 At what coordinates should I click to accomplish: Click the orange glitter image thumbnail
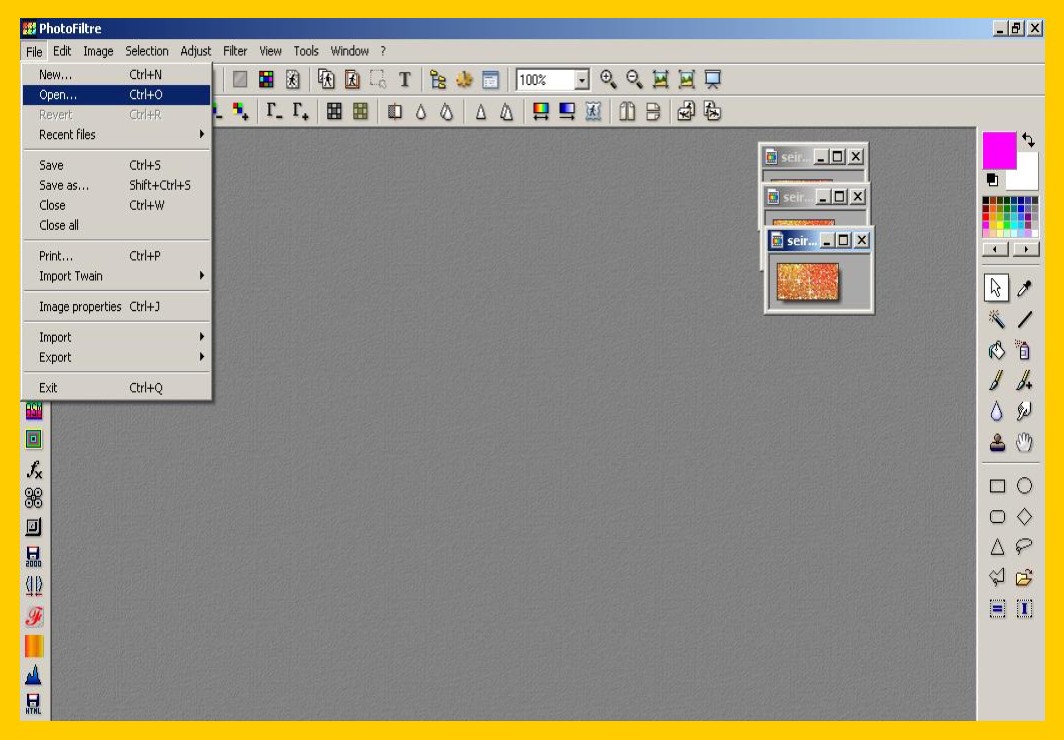pyautogui.click(x=808, y=282)
